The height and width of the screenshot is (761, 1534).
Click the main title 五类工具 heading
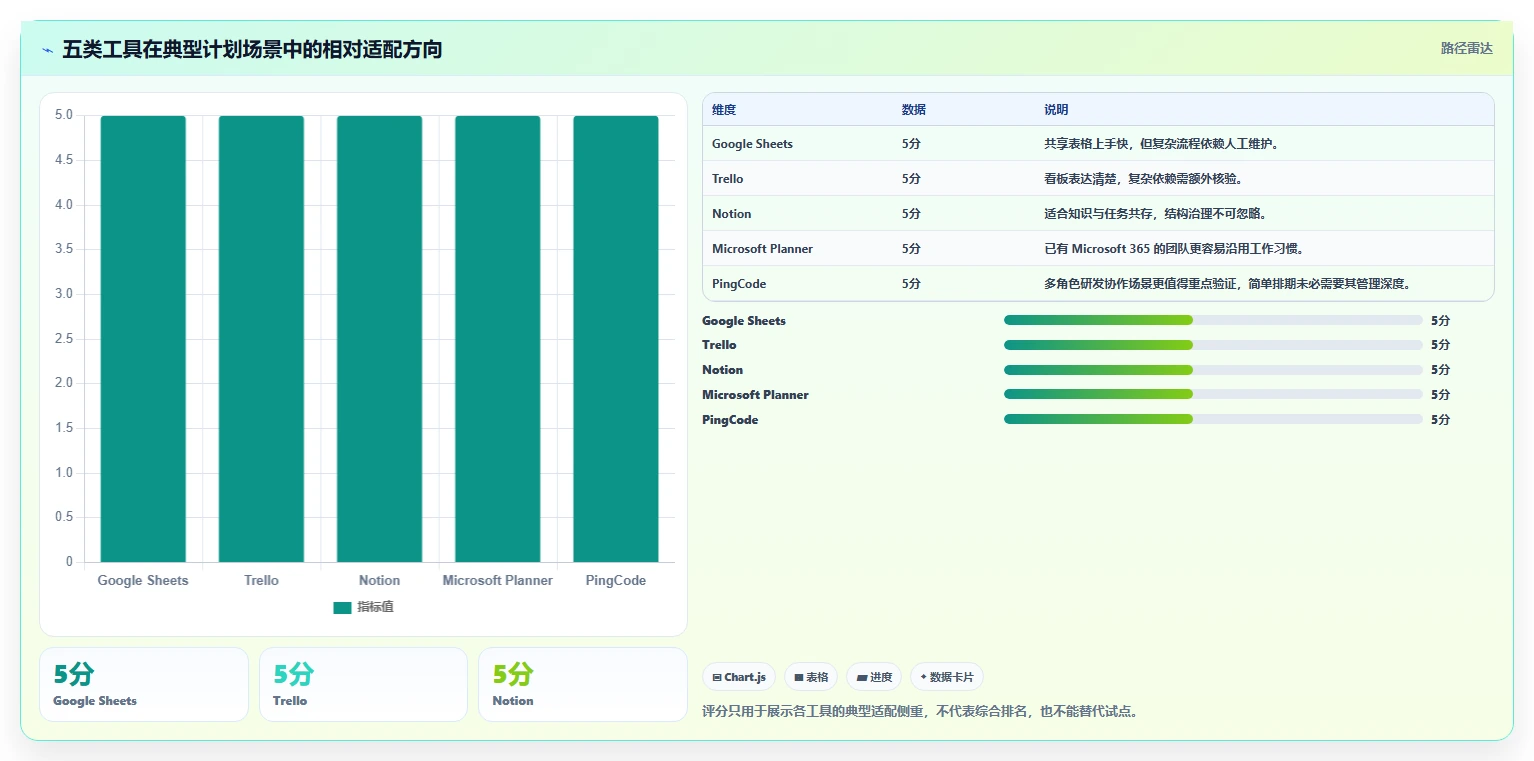tap(252, 49)
